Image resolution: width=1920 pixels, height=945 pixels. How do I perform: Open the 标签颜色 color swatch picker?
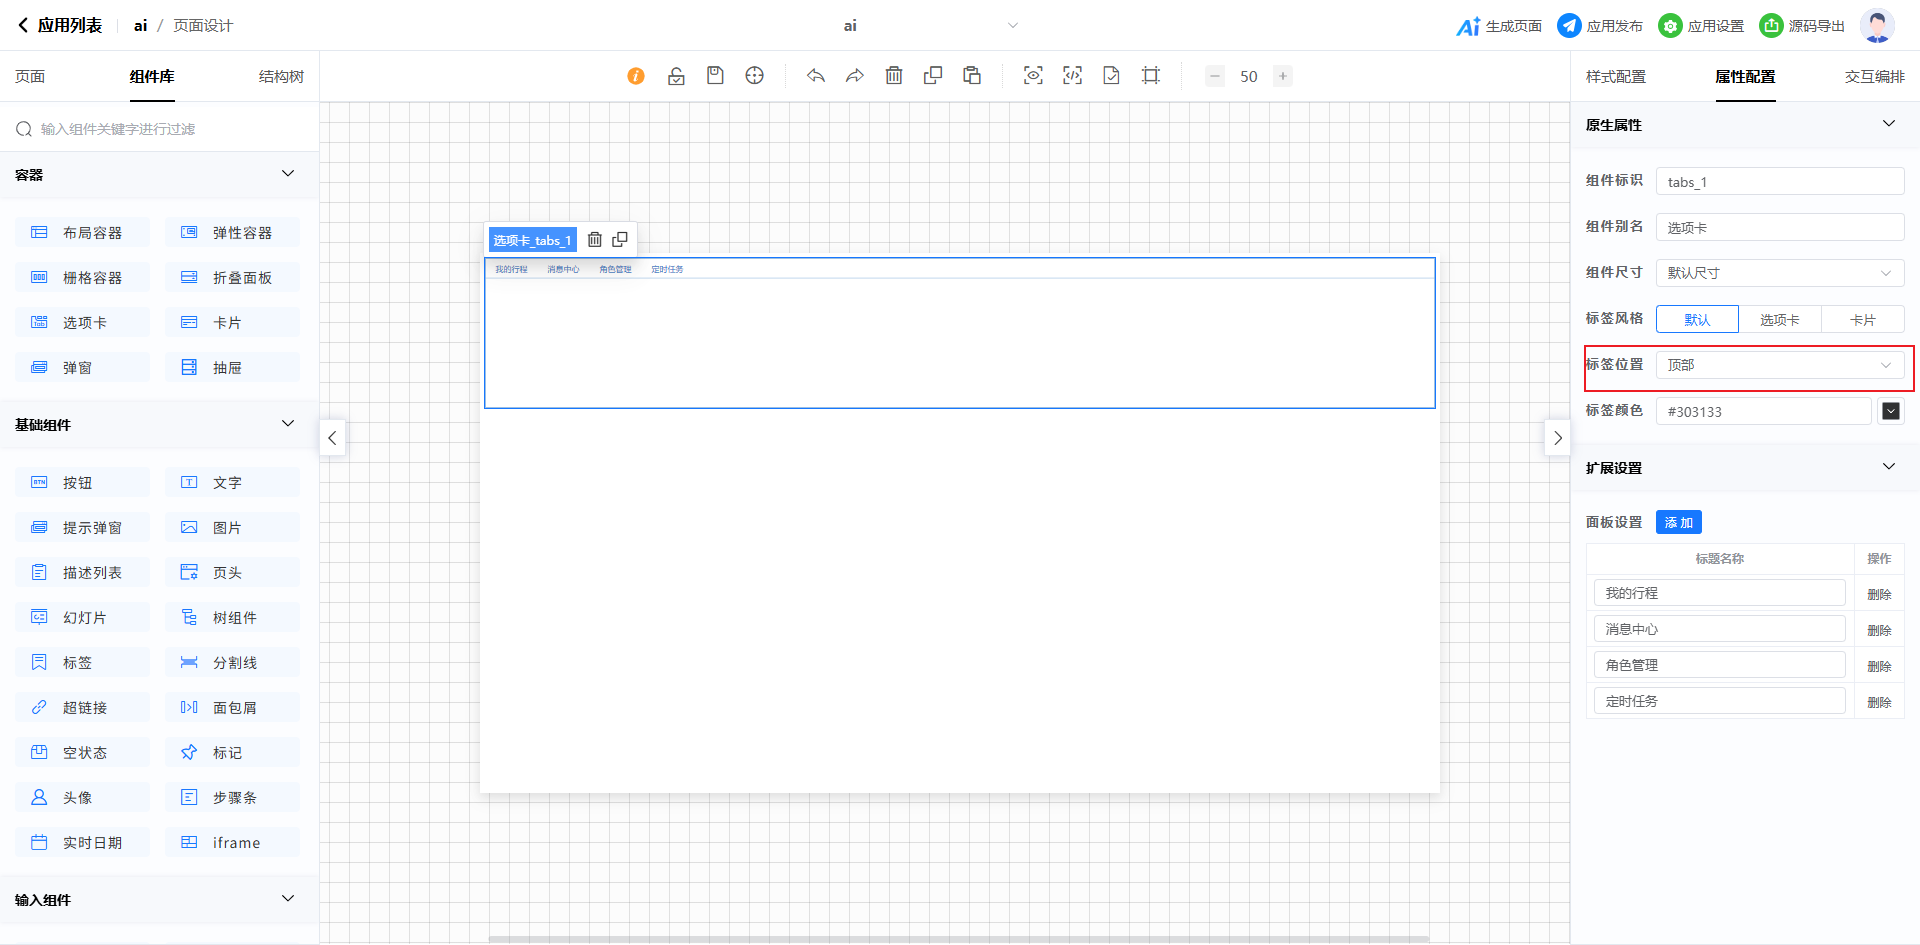[1890, 411]
